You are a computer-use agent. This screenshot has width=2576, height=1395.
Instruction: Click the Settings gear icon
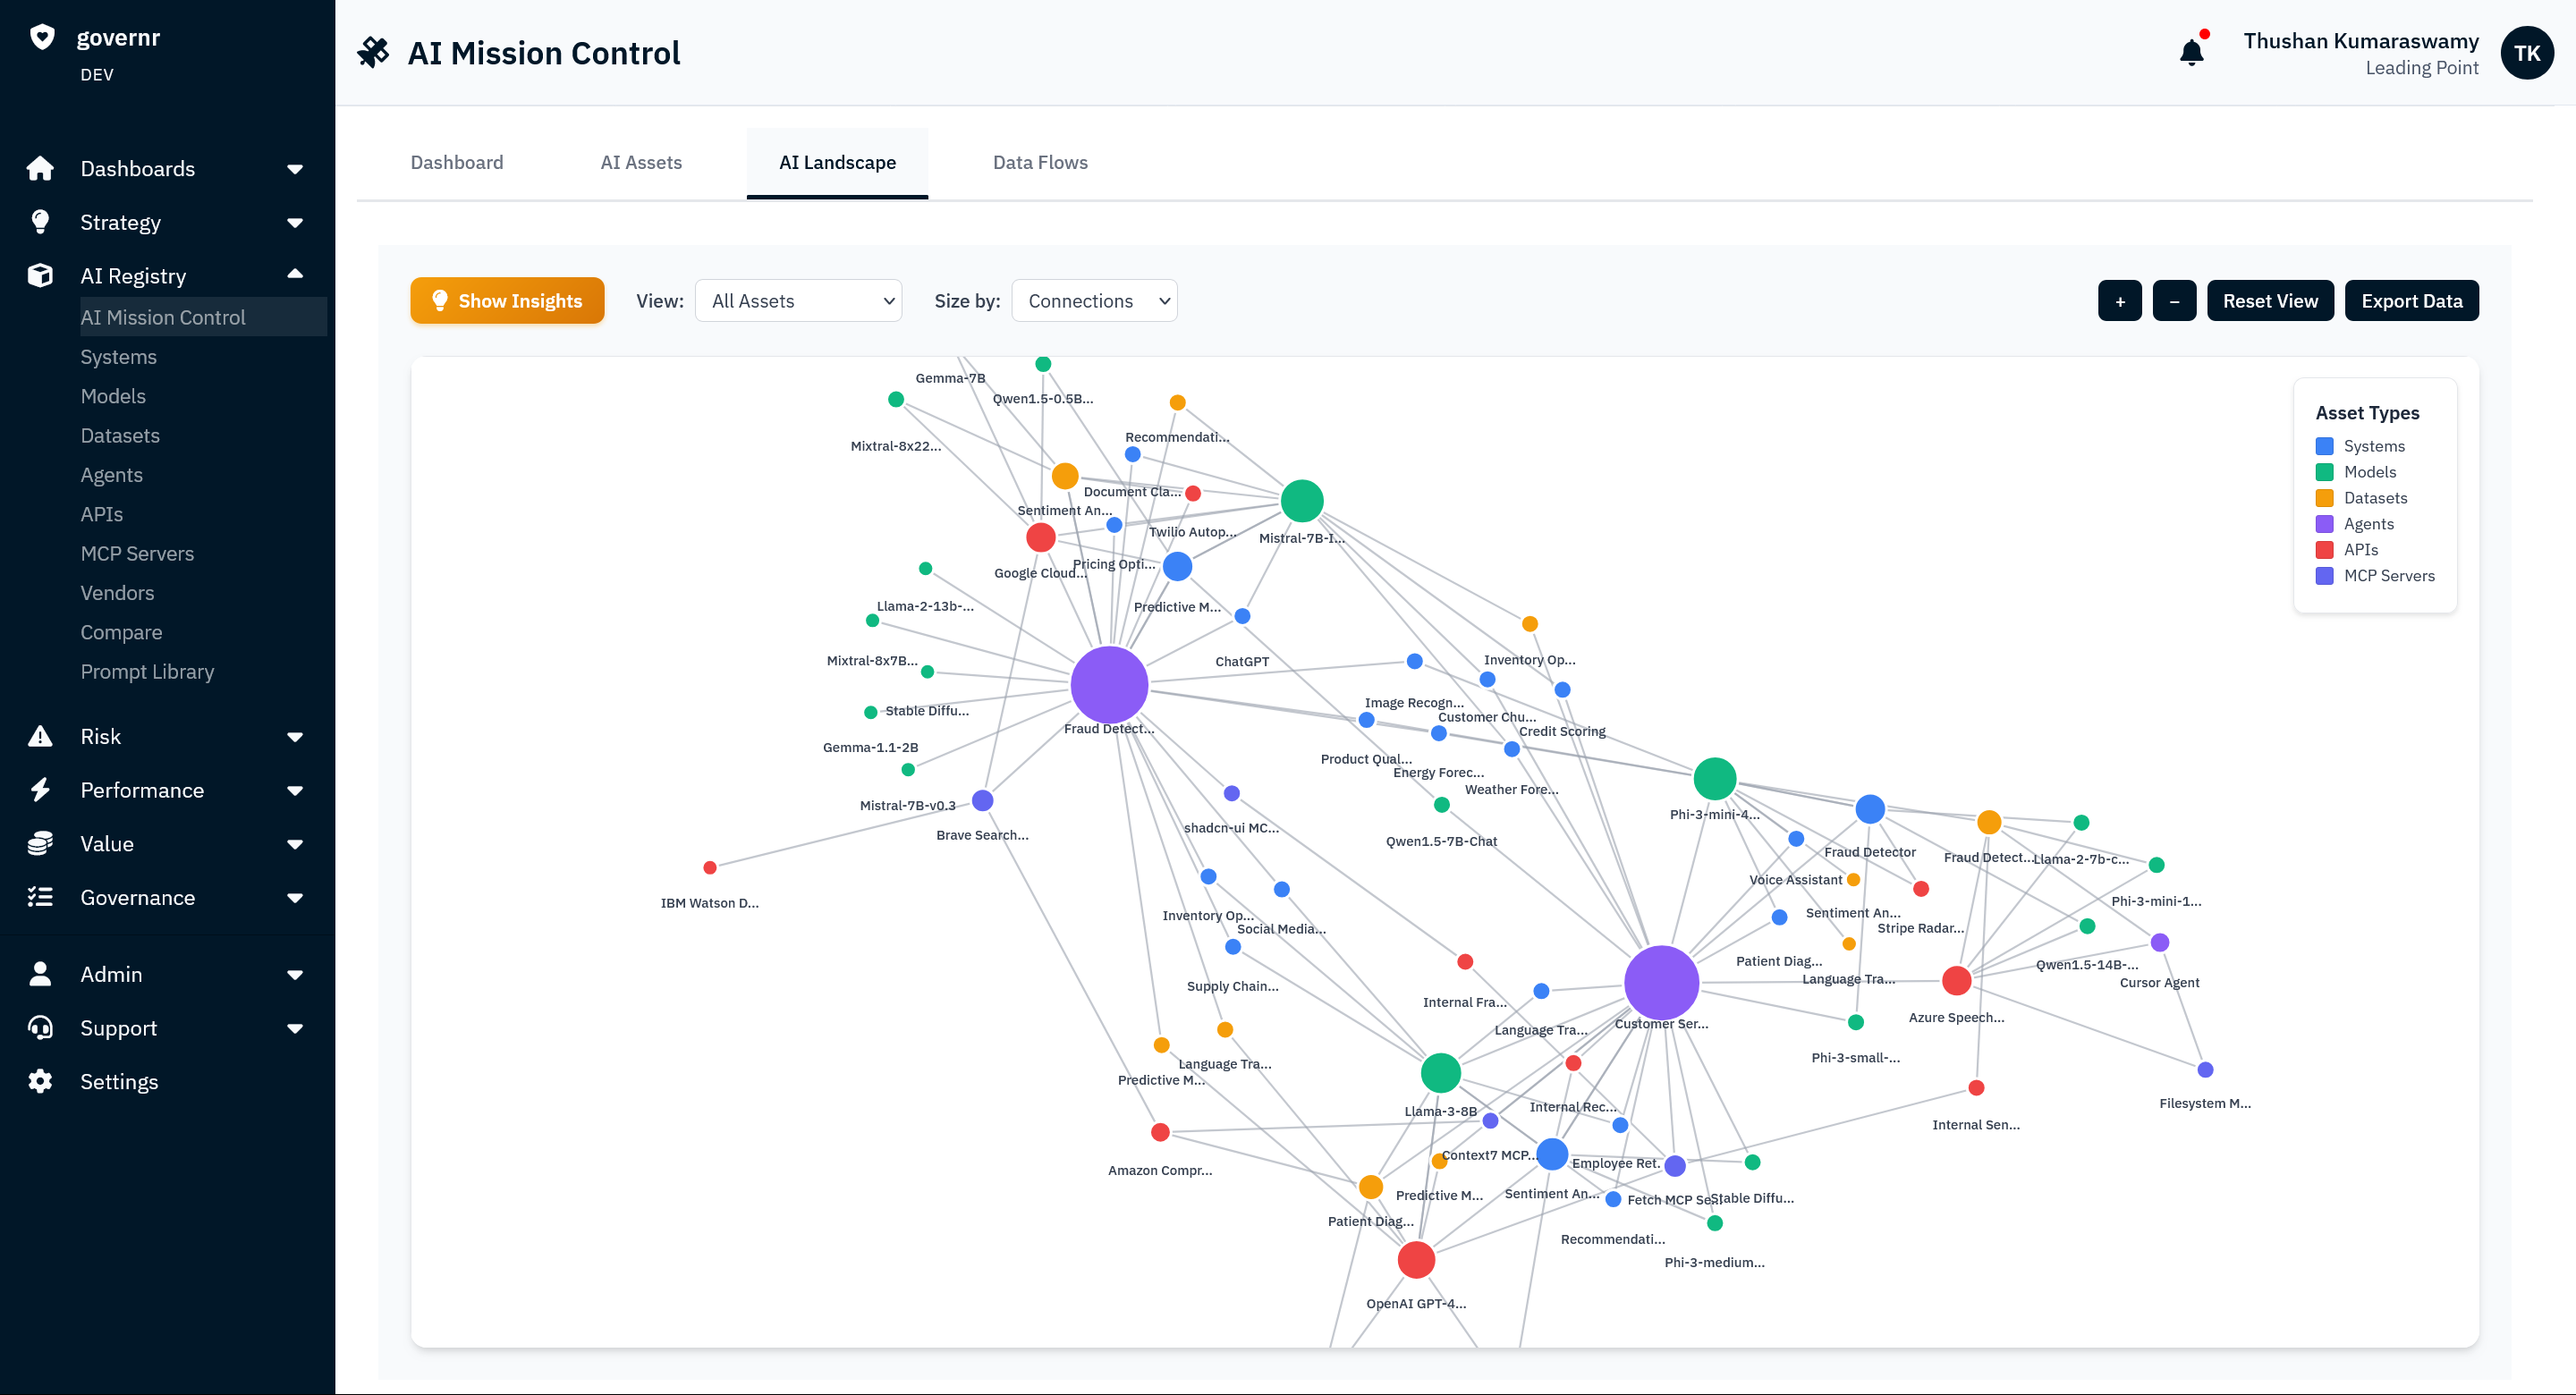(40, 1081)
